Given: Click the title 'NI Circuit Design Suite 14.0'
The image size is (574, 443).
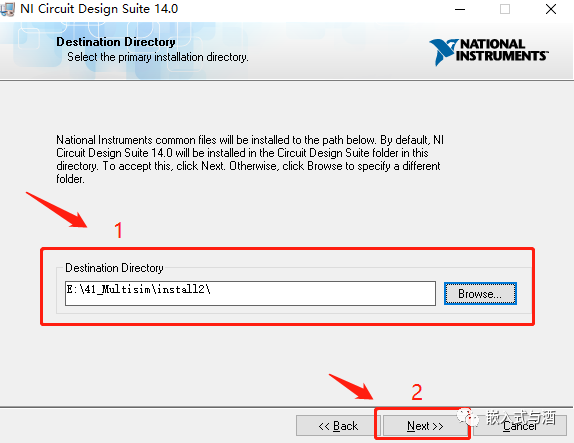Looking at the screenshot, I should (99, 9).
